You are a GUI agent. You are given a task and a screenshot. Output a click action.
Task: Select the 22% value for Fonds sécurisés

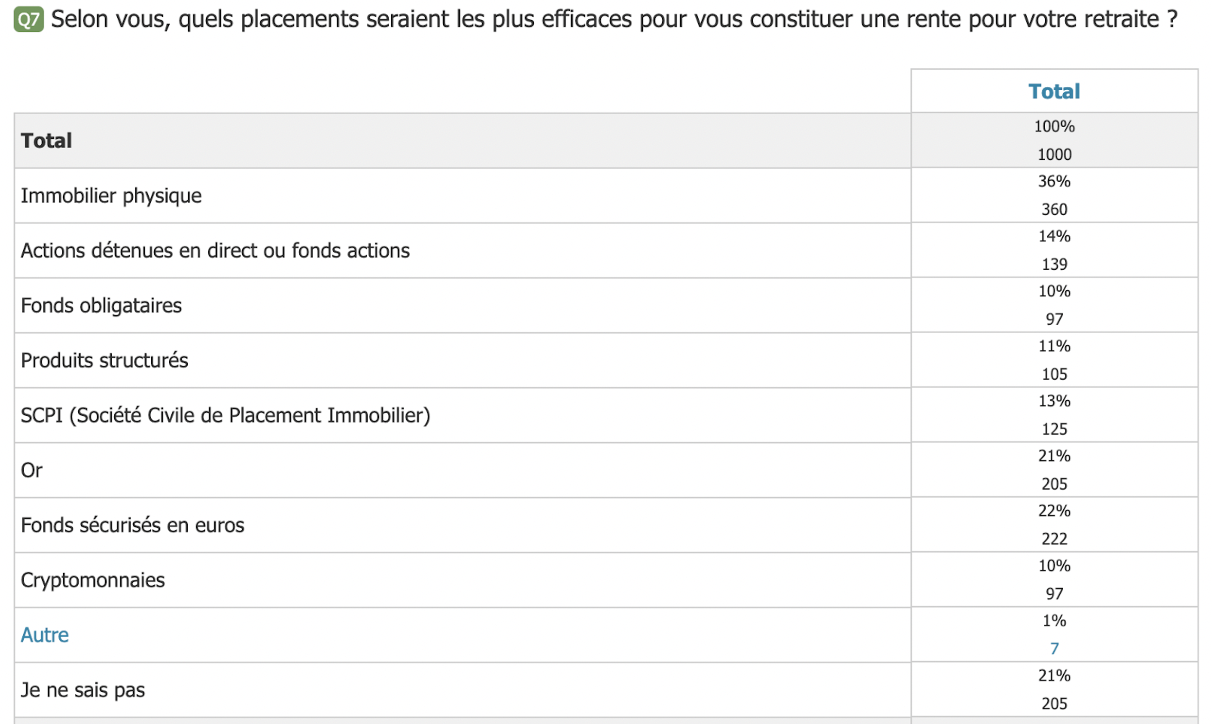1054,510
